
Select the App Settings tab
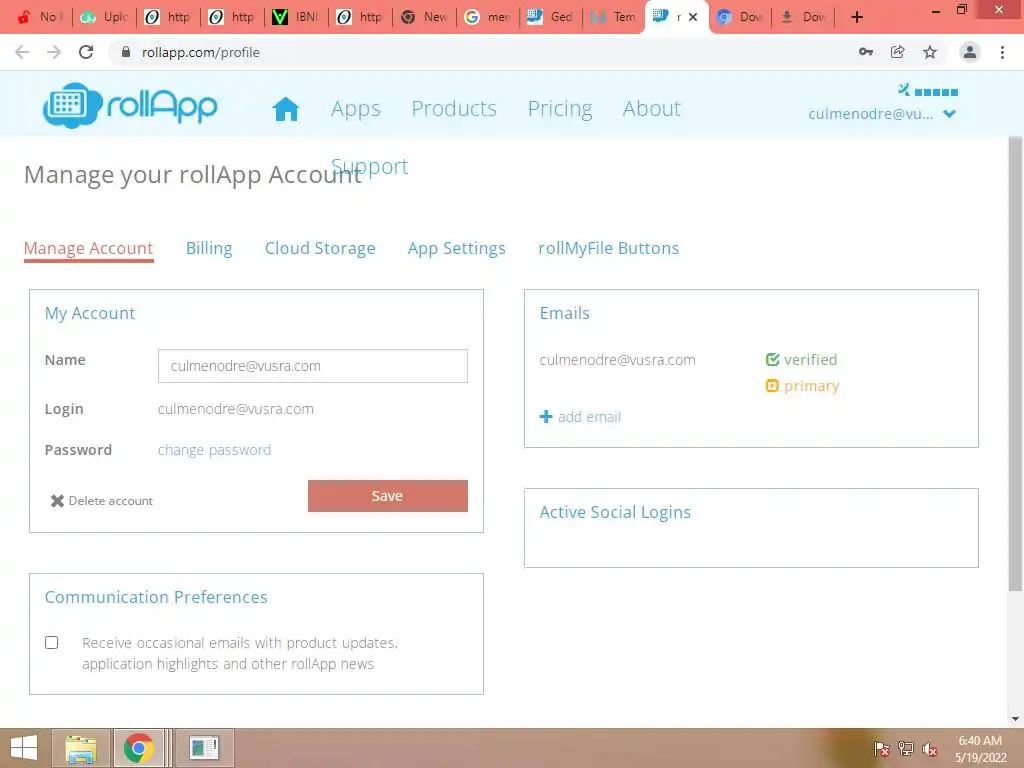point(456,248)
